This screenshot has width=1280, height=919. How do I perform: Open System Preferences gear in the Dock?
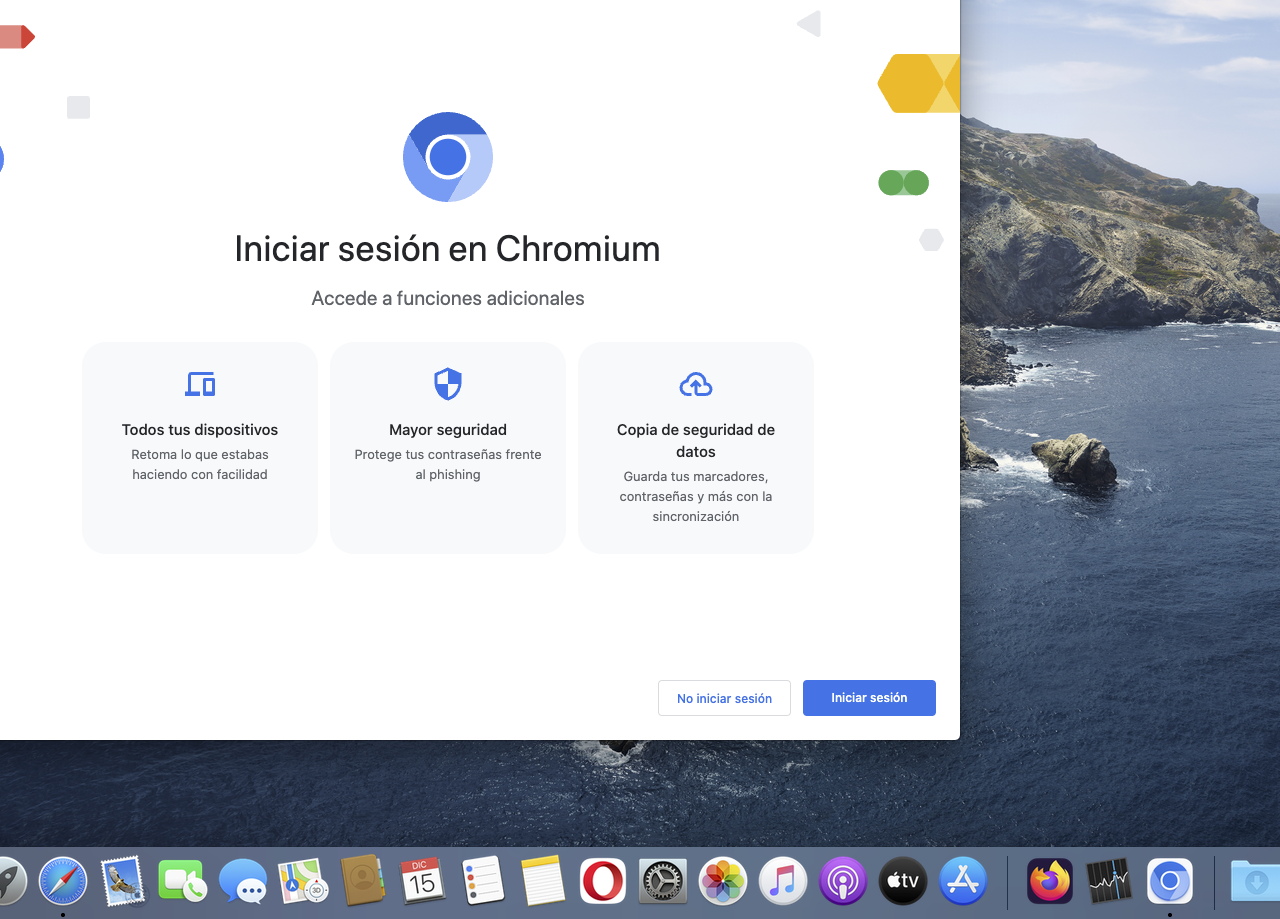coord(663,882)
